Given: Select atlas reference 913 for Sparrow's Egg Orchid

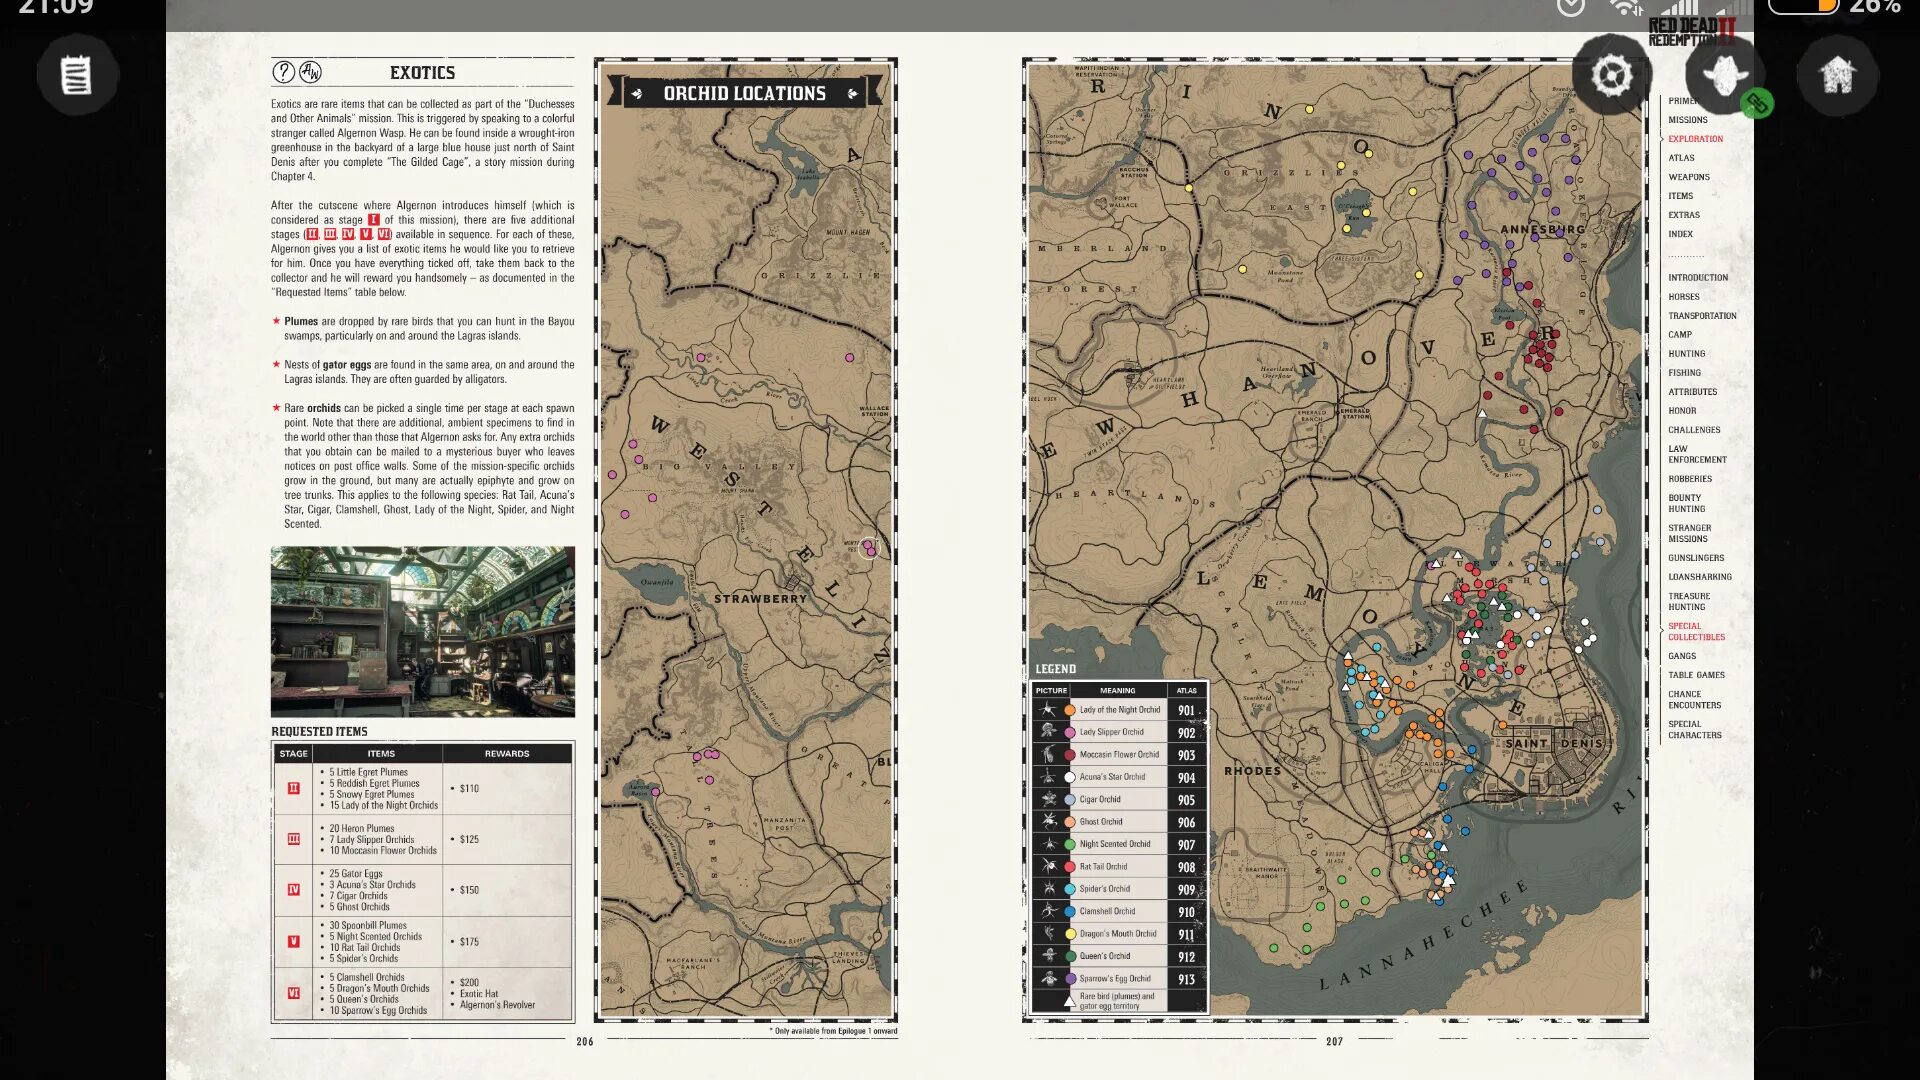Looking at the screenshot, I should click(1186, 980).
